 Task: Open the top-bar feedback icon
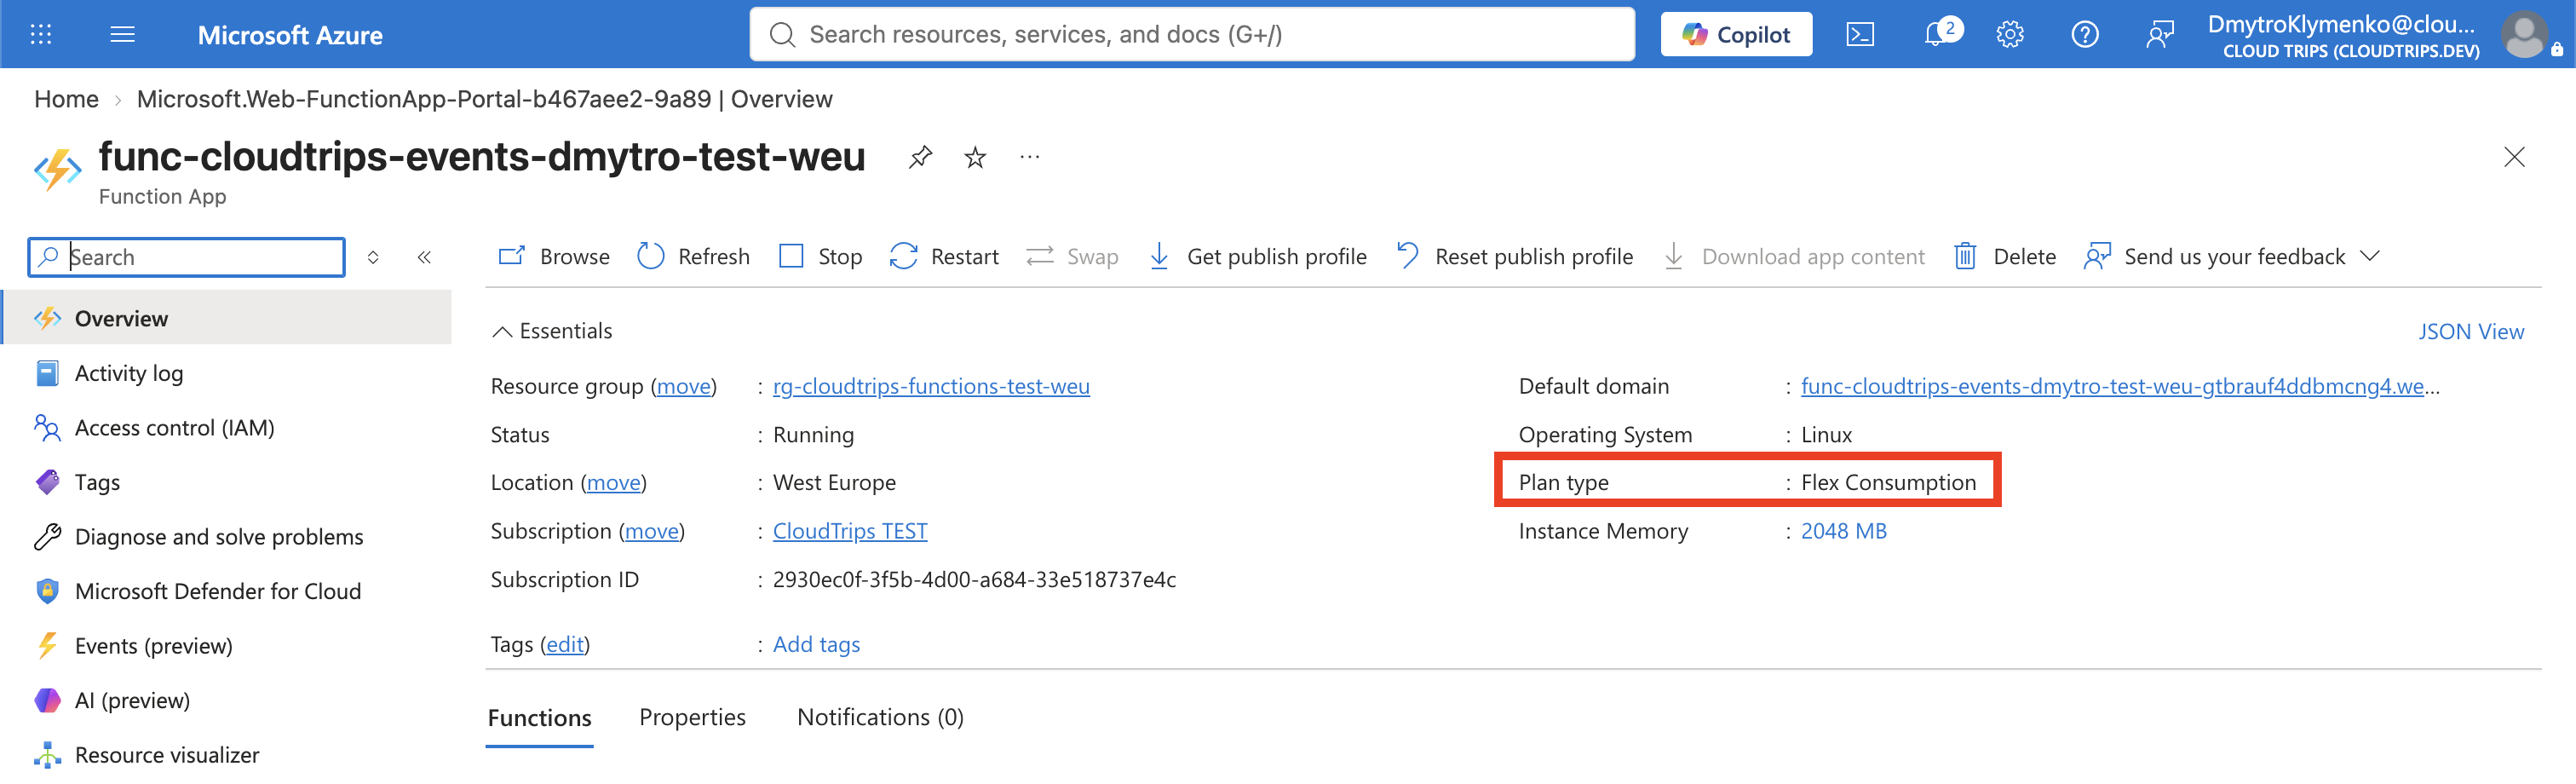[2160, 35]
